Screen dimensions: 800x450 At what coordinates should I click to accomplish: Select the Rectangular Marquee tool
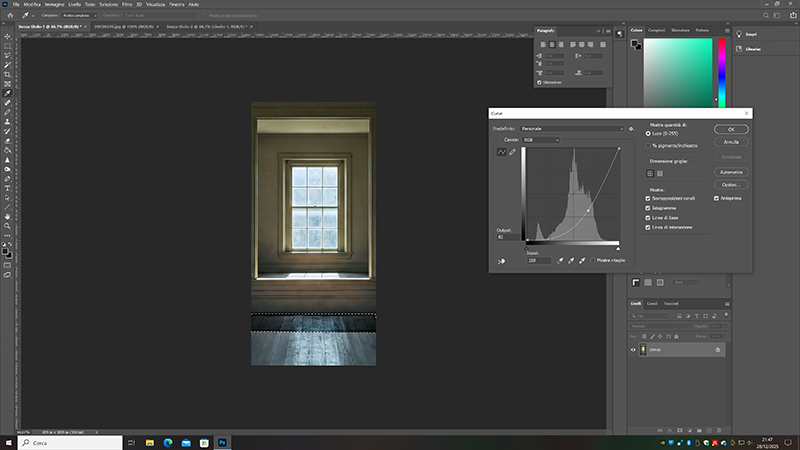(x=7, y=46)
